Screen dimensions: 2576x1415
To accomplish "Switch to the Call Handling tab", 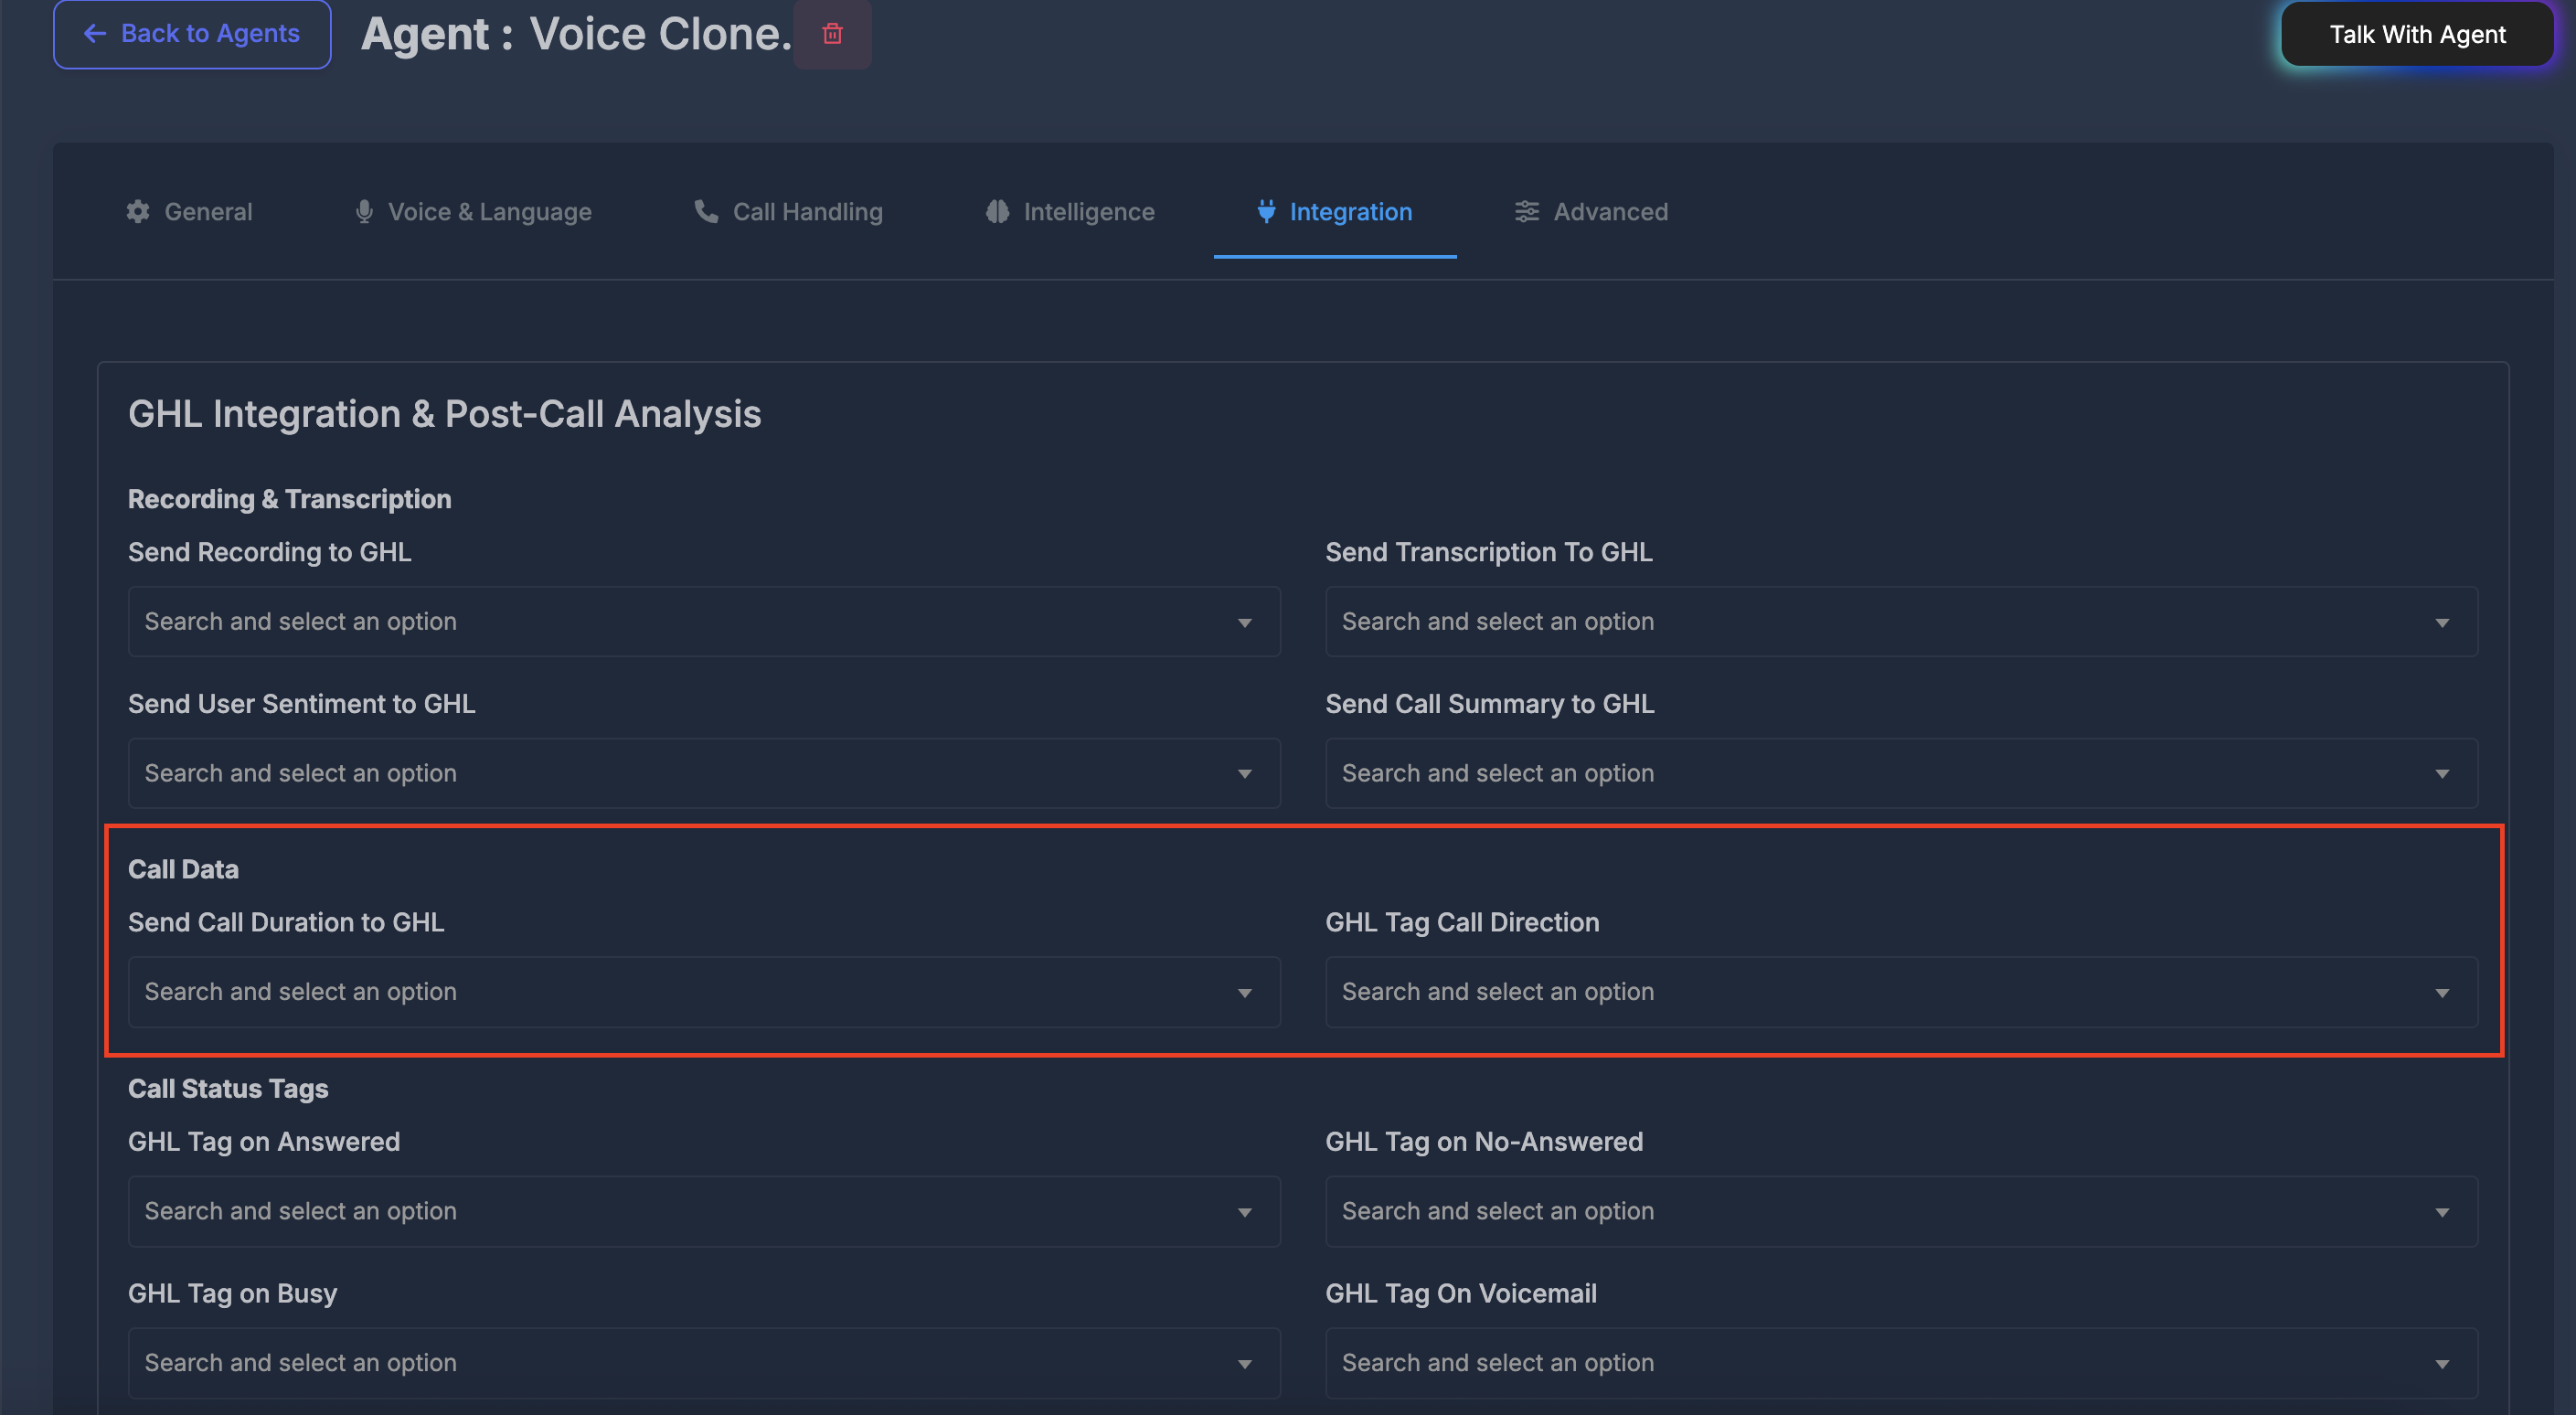I will coord(806,211).
